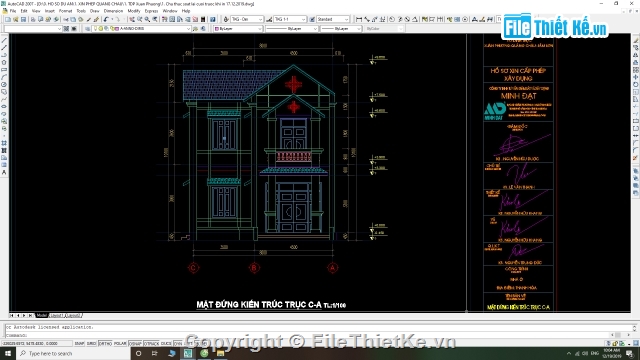The image size is (640, 360).
Task: Click the coordinates readout in status bar
Action: pyautogui.click(x=36, y=344)
